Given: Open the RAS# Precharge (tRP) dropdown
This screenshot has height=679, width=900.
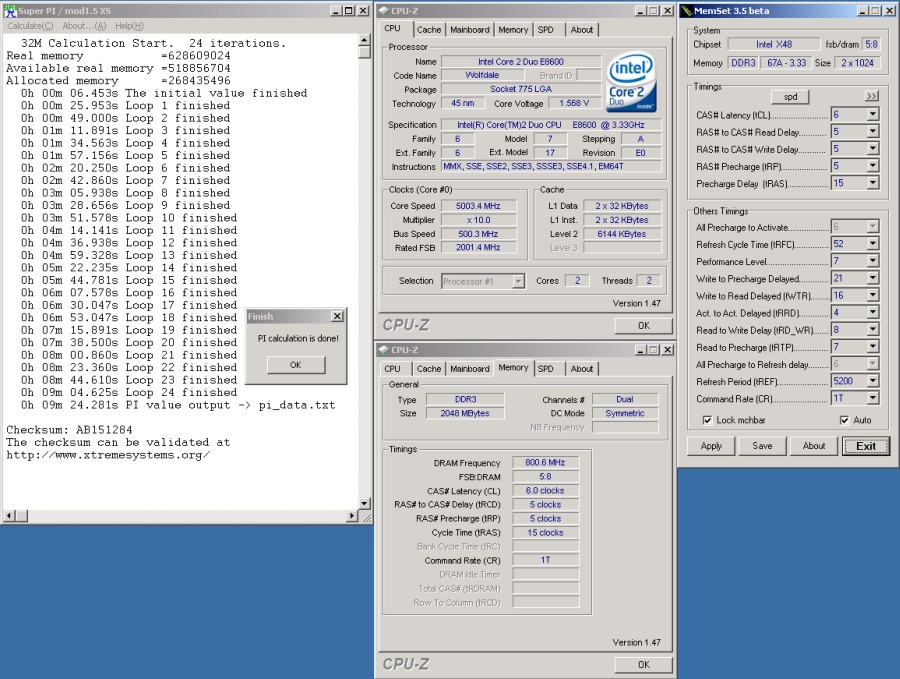Looking at the screenshot, I should tap(872, 166).
